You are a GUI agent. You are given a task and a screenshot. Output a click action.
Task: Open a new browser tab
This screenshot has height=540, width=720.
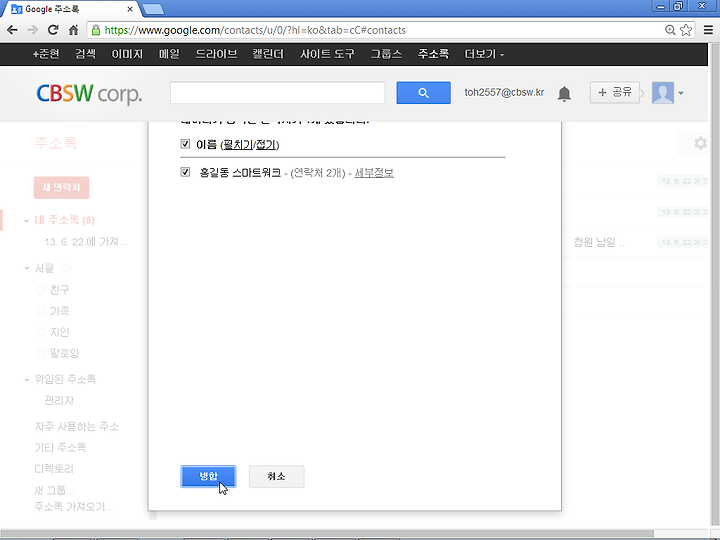(153, 9)
